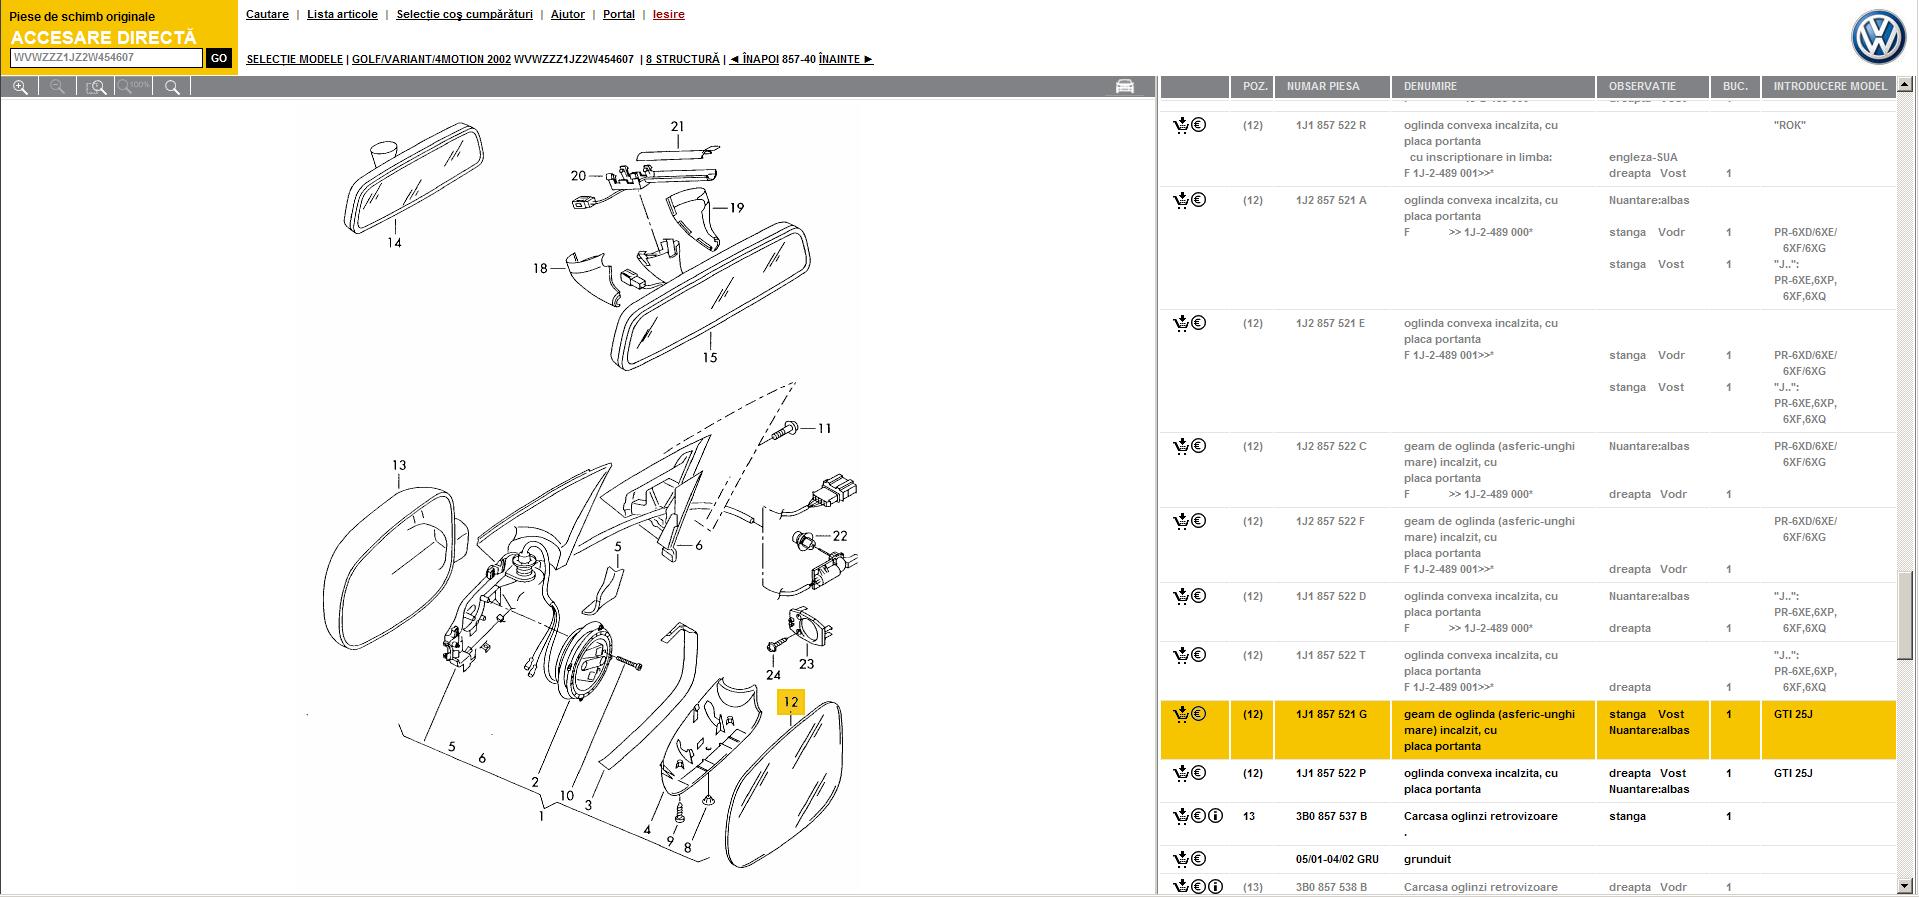Open the Cautare search menu
The width and height of the screenshot is (1919, 897).
point(267,14)
